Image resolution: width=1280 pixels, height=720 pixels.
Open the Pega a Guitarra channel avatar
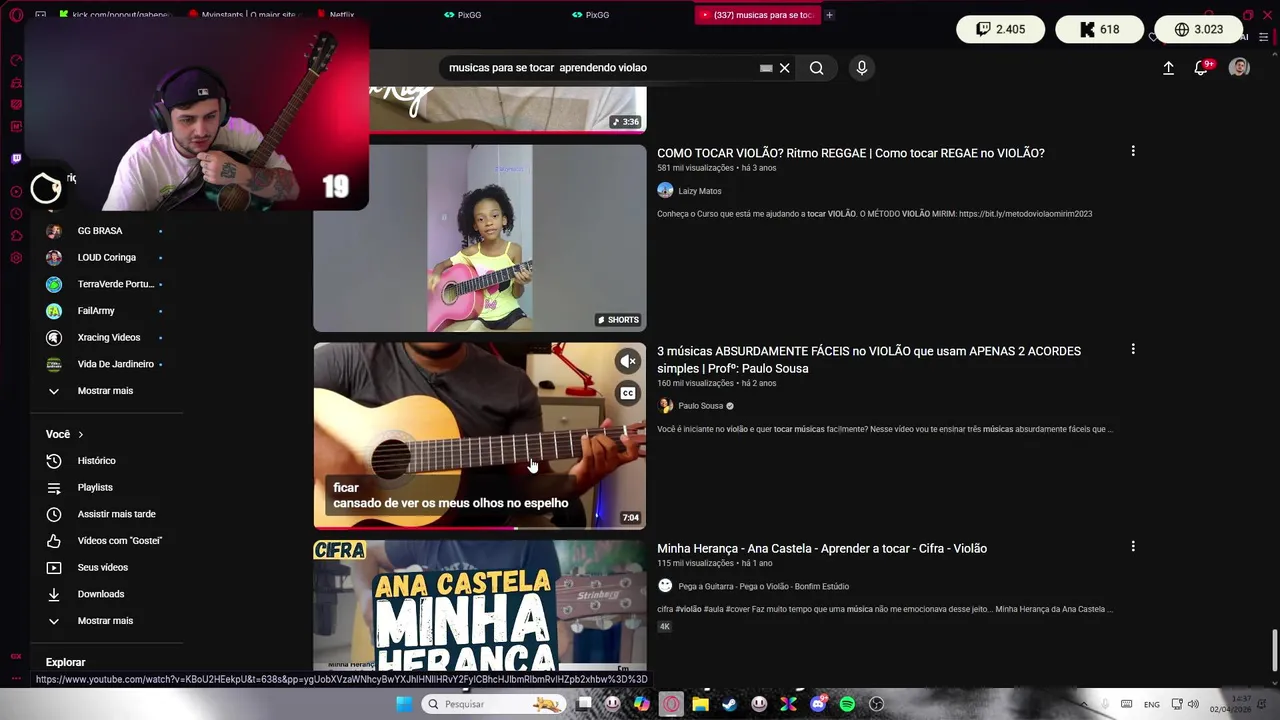(x=665, y=586)
